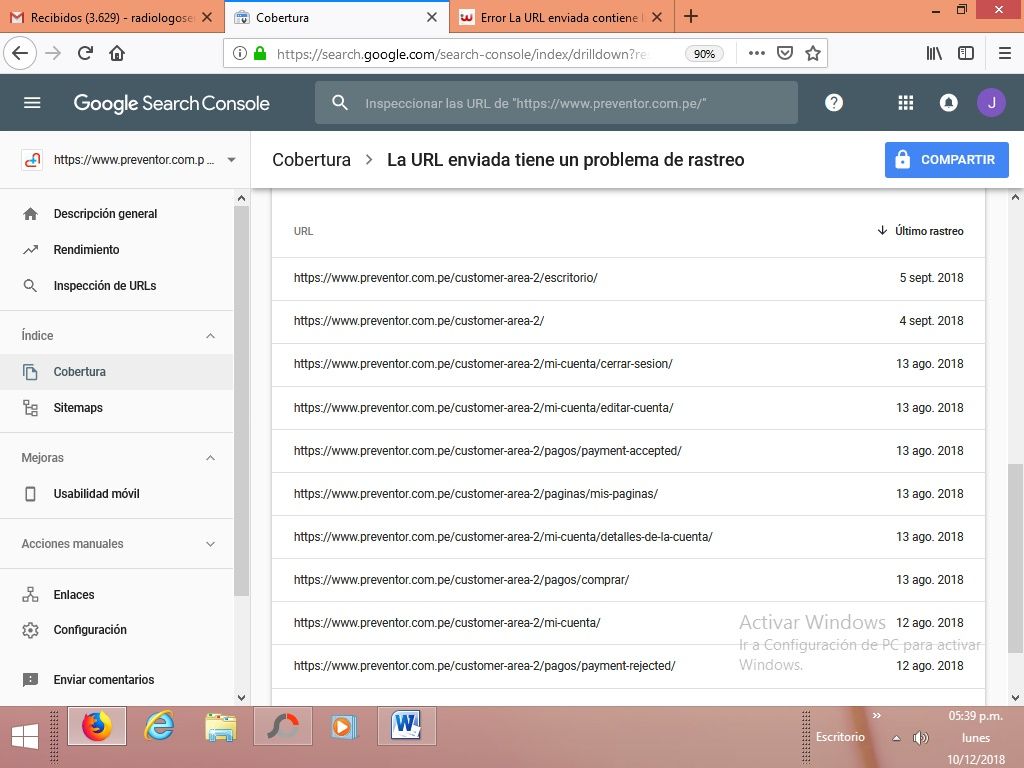The height and width of the screenshot is (768, 1024).
Task: Click the COMPARTIR button
Action: 946,159
